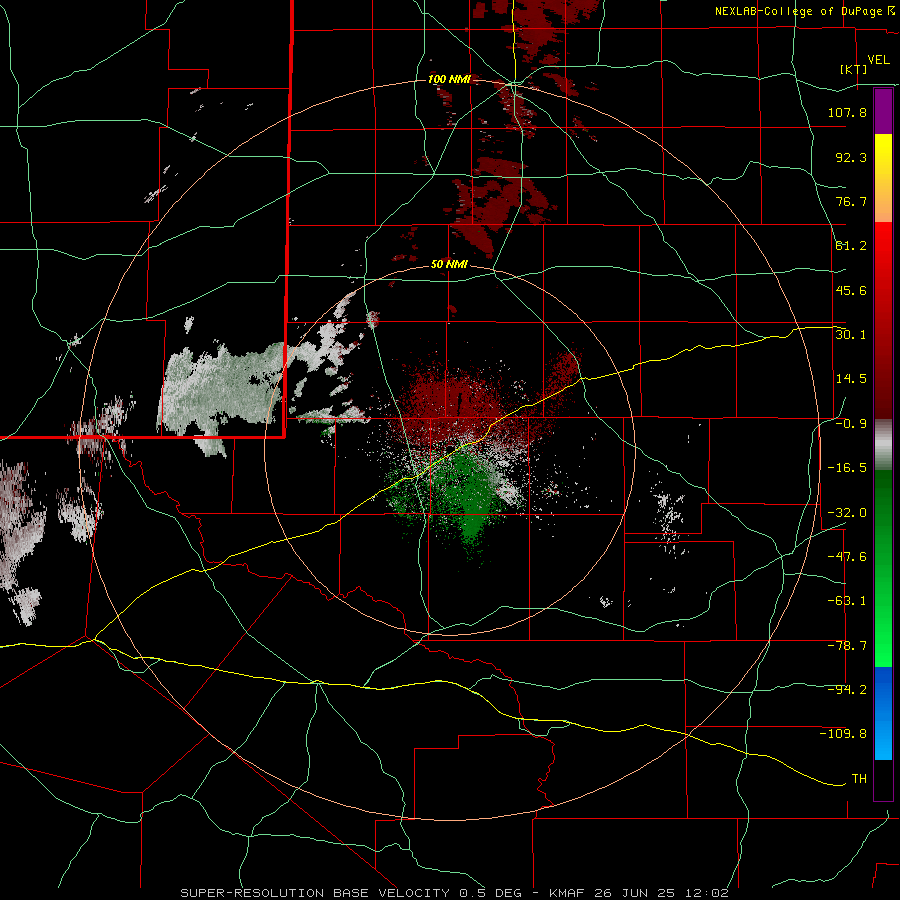
Task: Click the -94.2 velocity scale value
Action: pyautogui.click(x=847, y=690)
